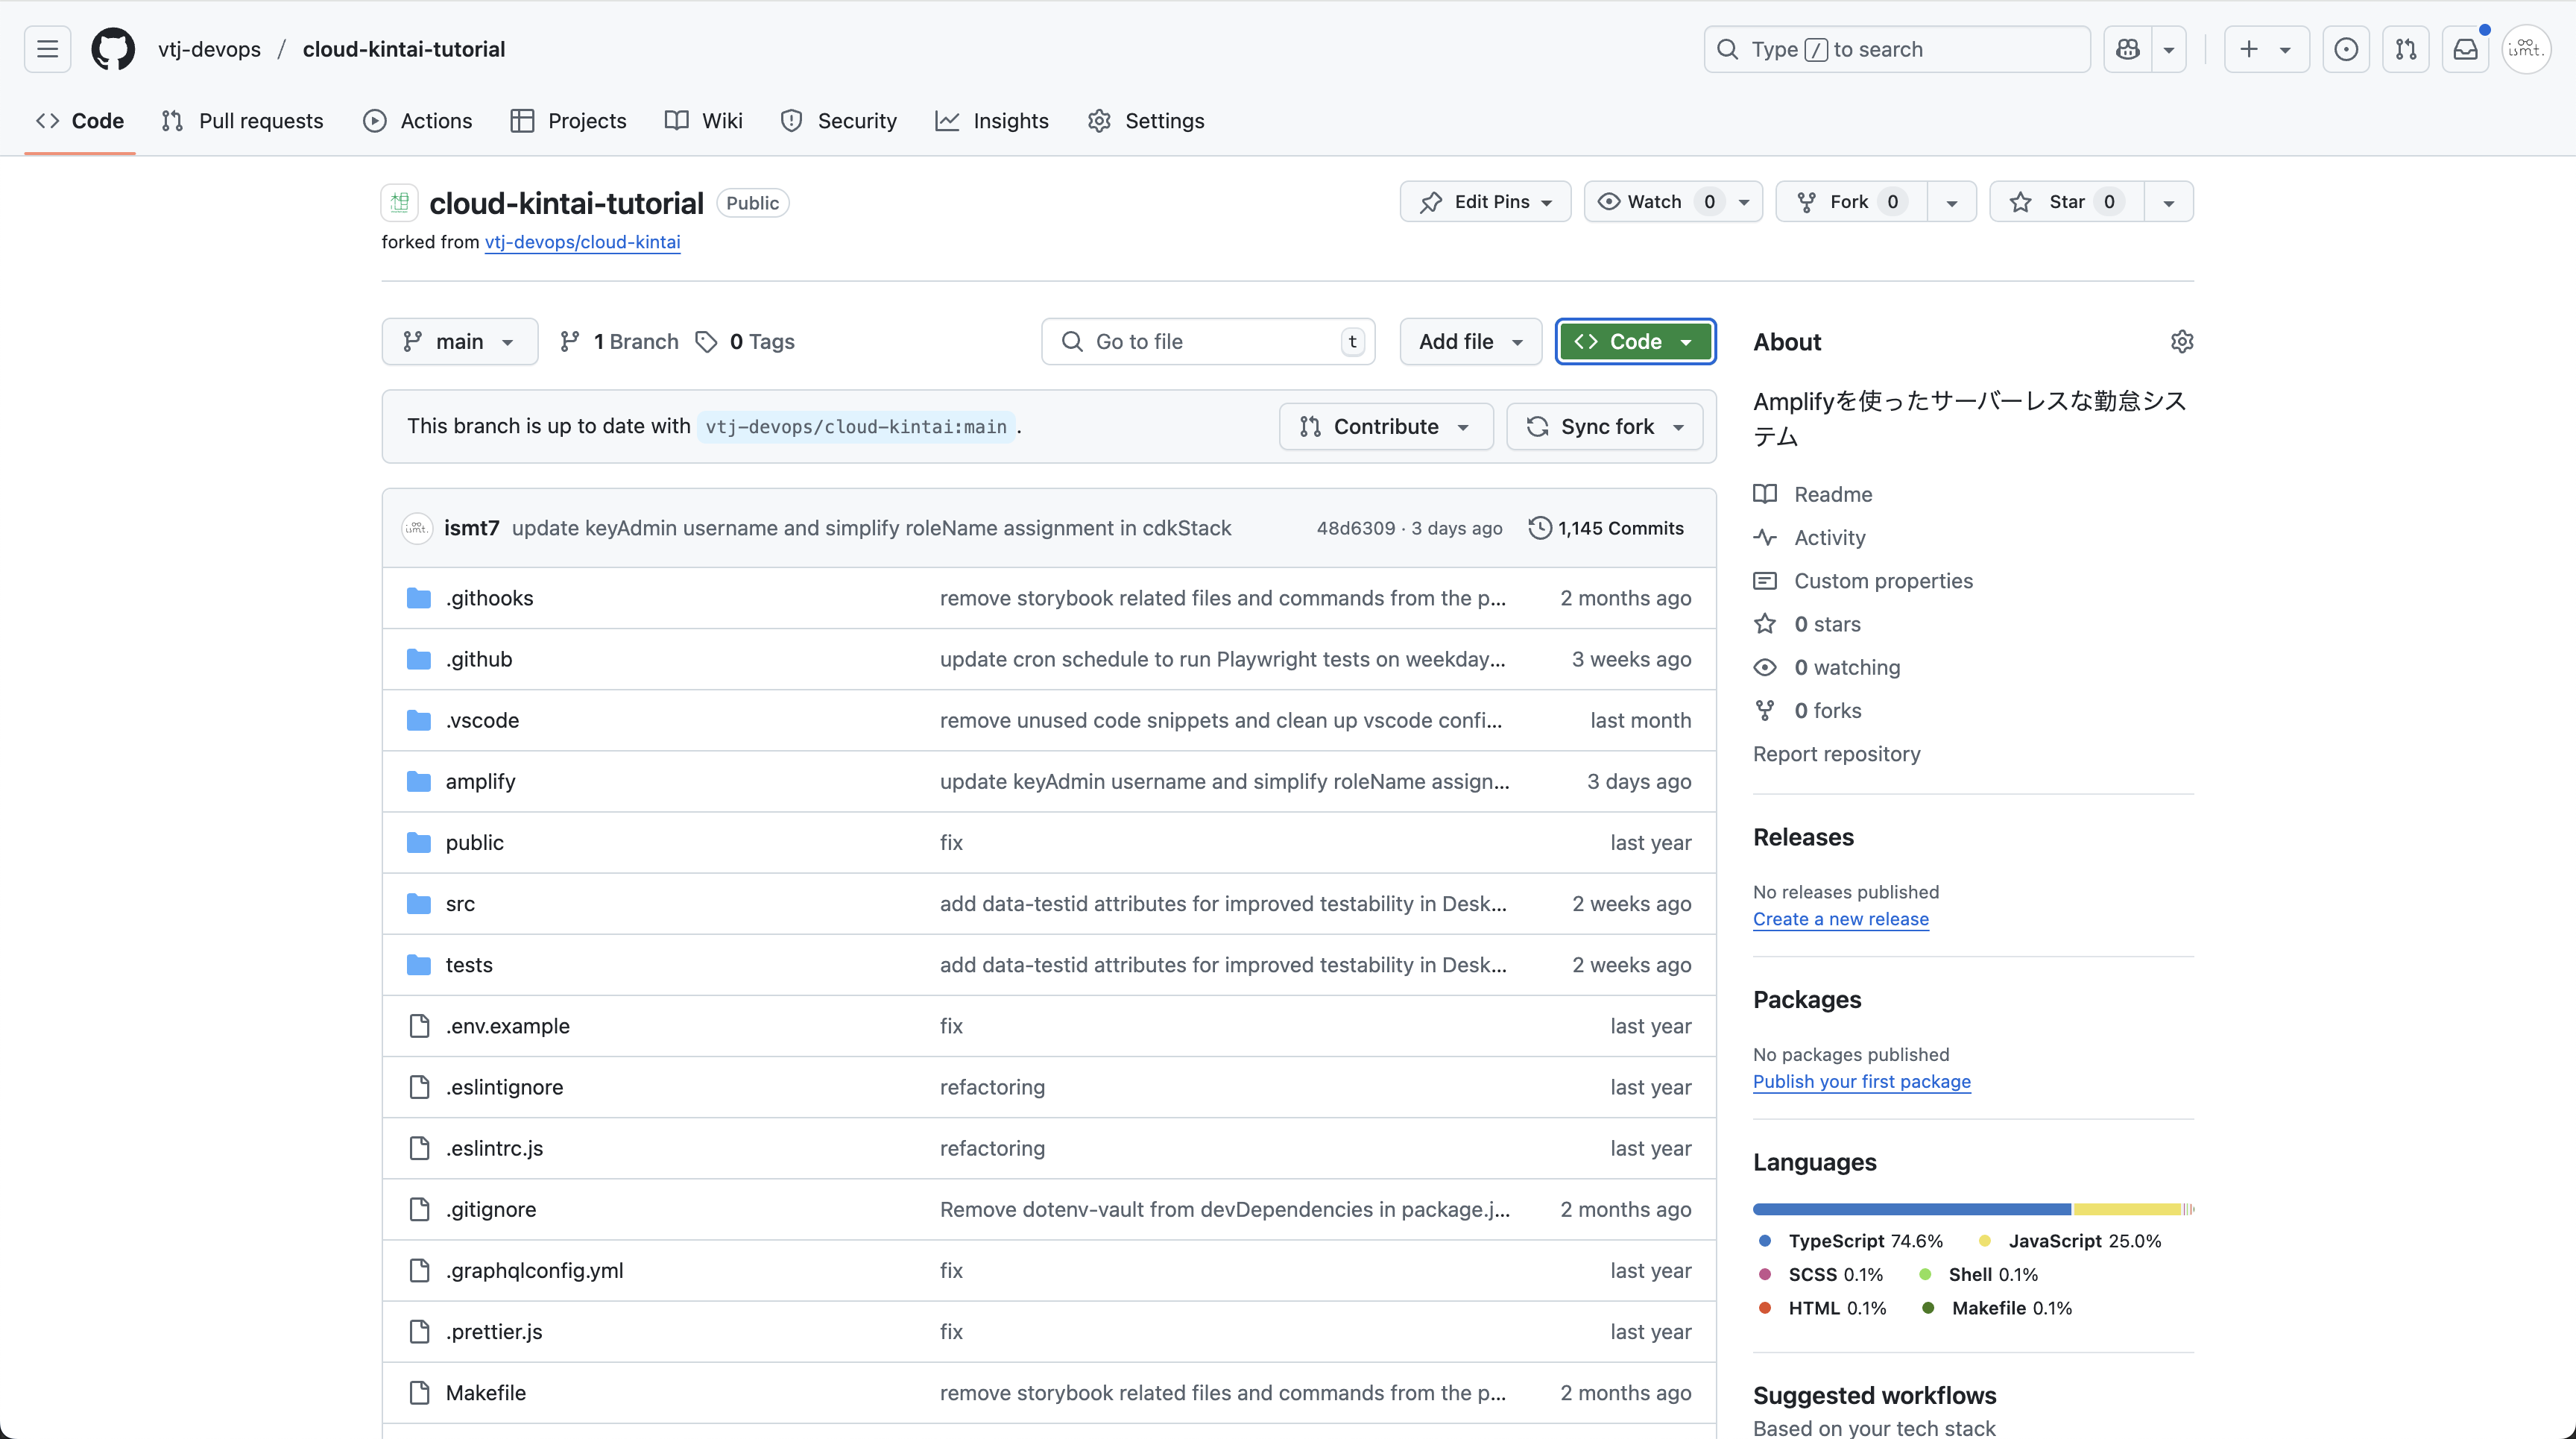Click Create a new release link
The width and height of the screenshot is (2576, 1439).
[x=1840, y=919]
